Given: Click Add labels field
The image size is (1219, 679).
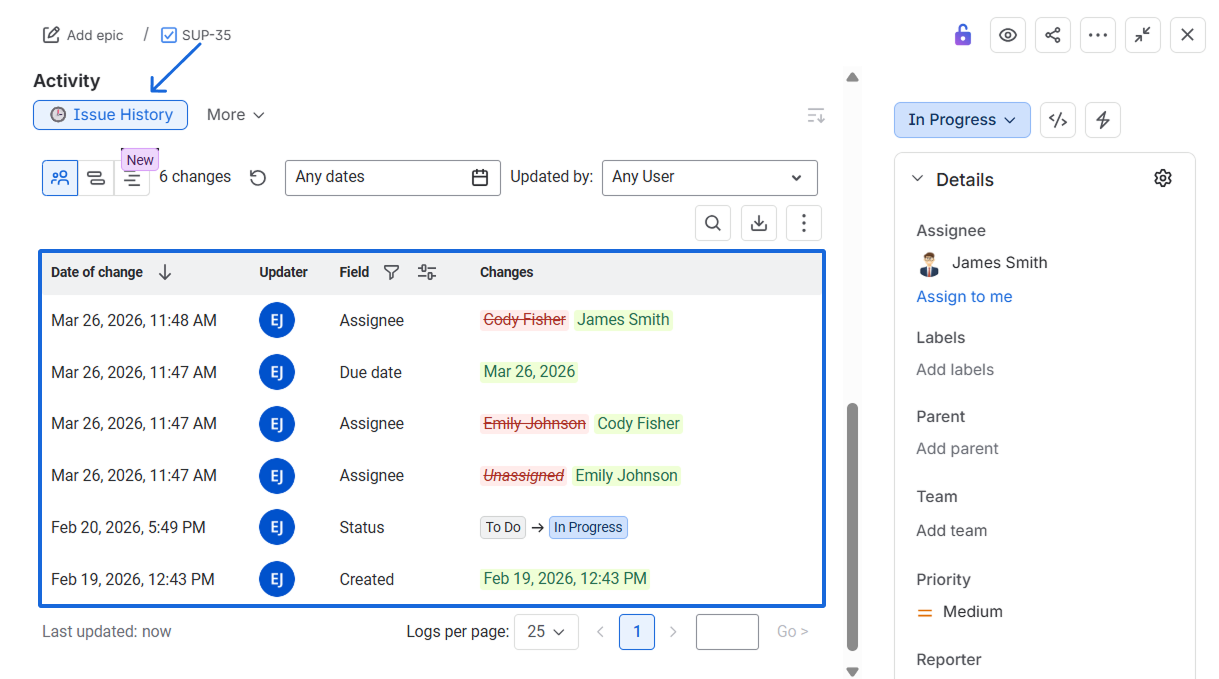Looking at the screenshot, I should pyautogui.click(x=955, y=370).
